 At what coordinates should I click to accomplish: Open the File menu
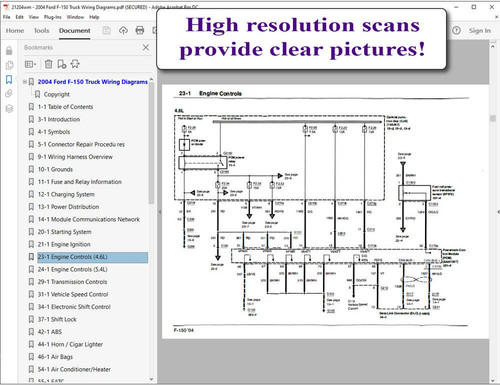click(x=7, y=17)
